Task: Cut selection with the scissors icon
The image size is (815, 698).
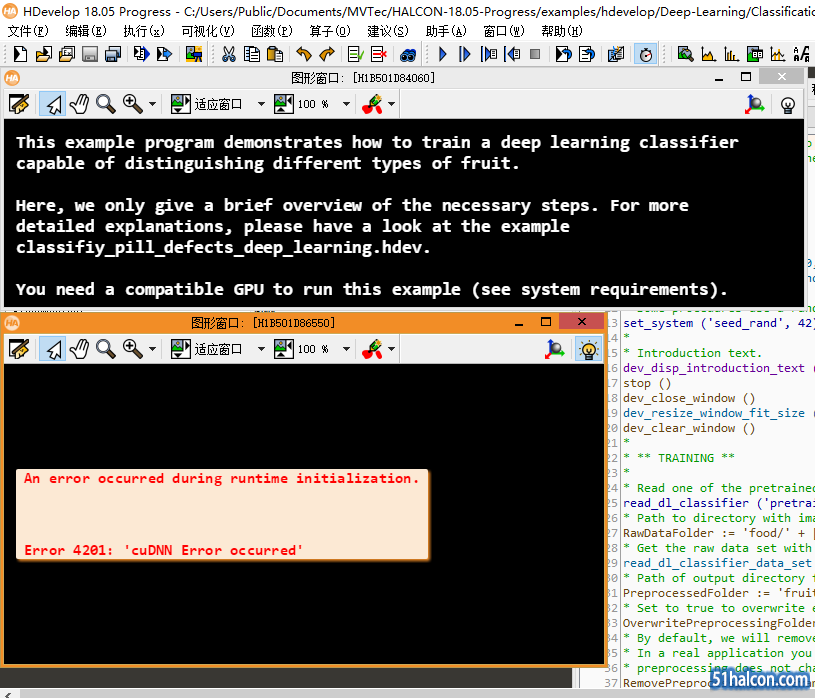Action: point(229,54)
